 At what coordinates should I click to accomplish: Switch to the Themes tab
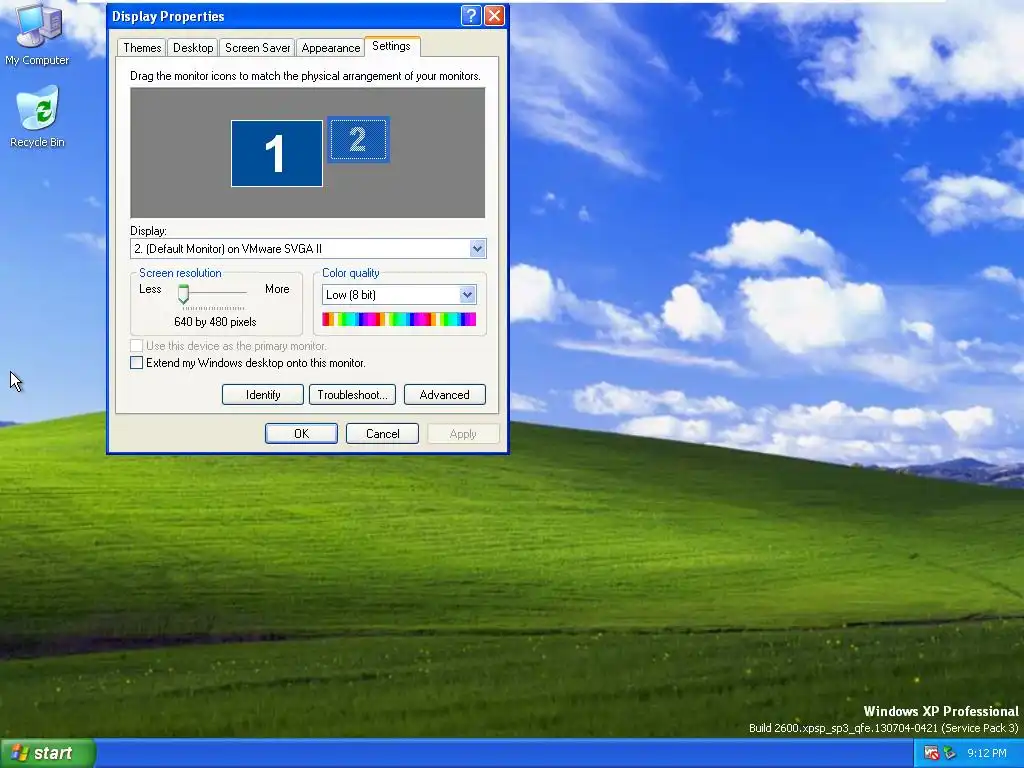(142, 48)
